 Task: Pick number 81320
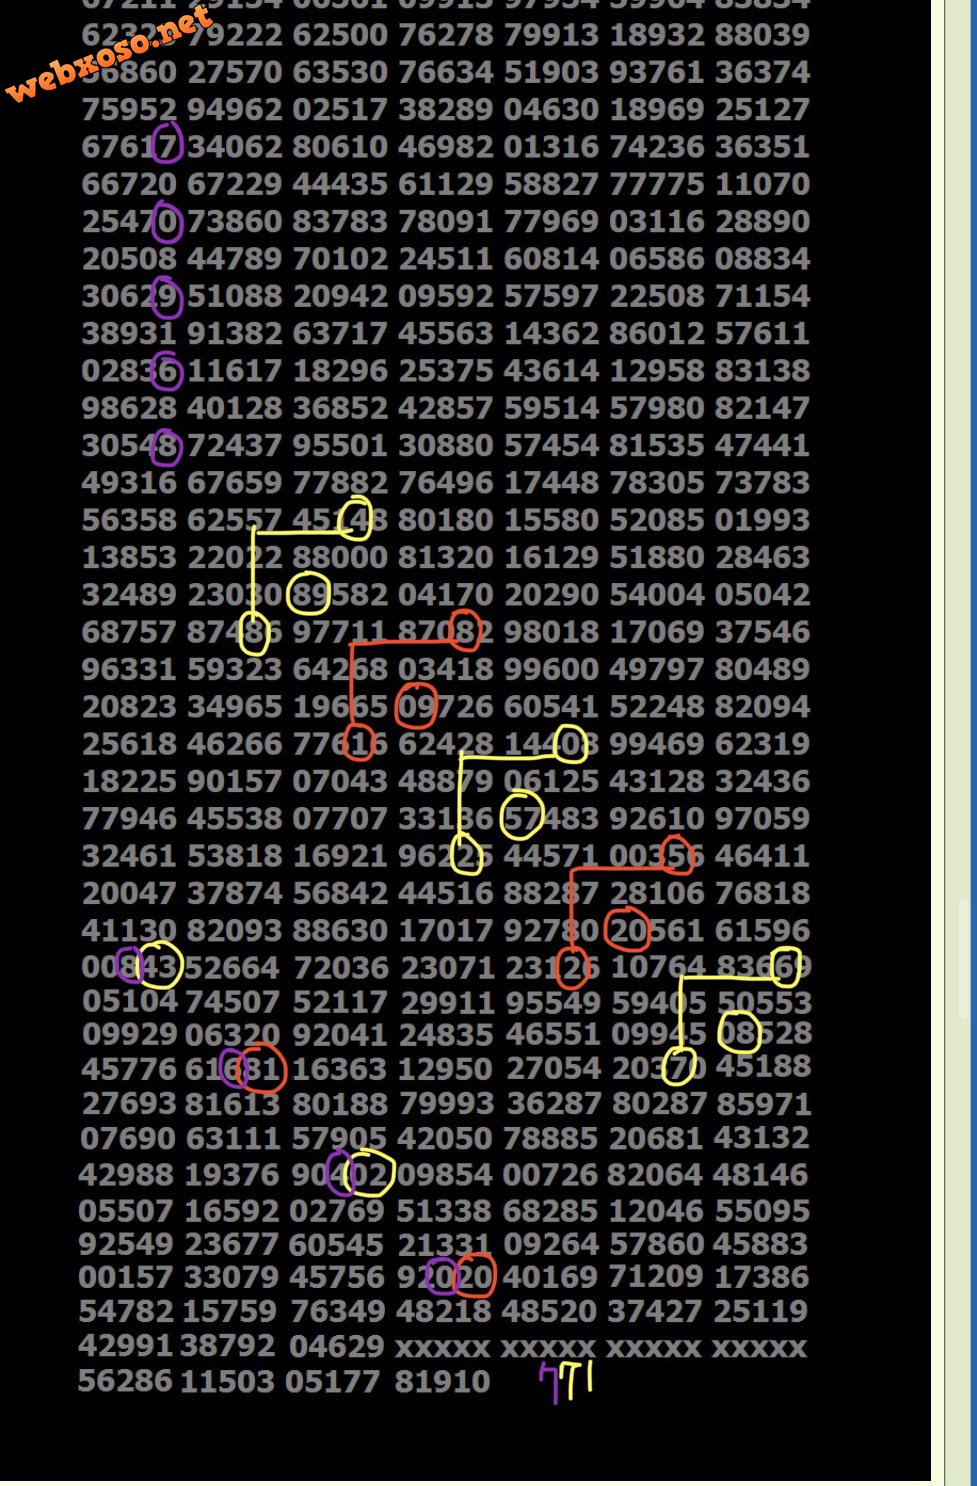click(x=446, y=557)
